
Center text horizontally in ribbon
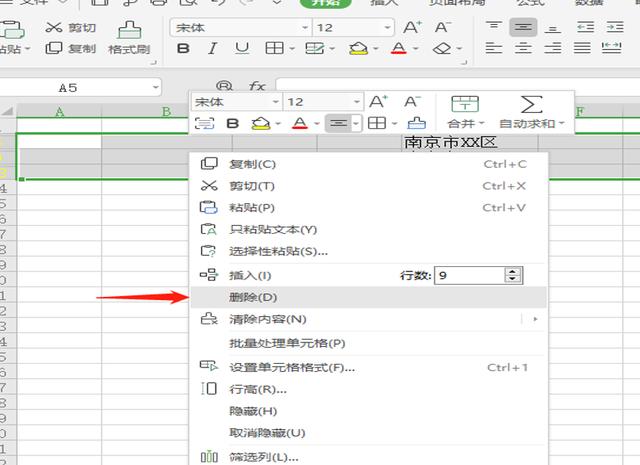click(523, 49)
